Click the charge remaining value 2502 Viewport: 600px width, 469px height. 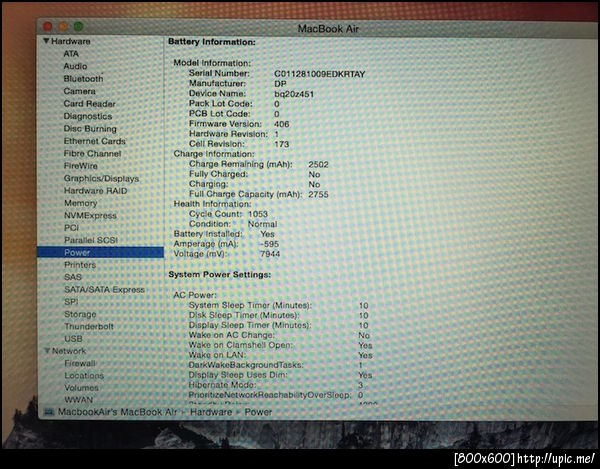[x=318, y=164]
